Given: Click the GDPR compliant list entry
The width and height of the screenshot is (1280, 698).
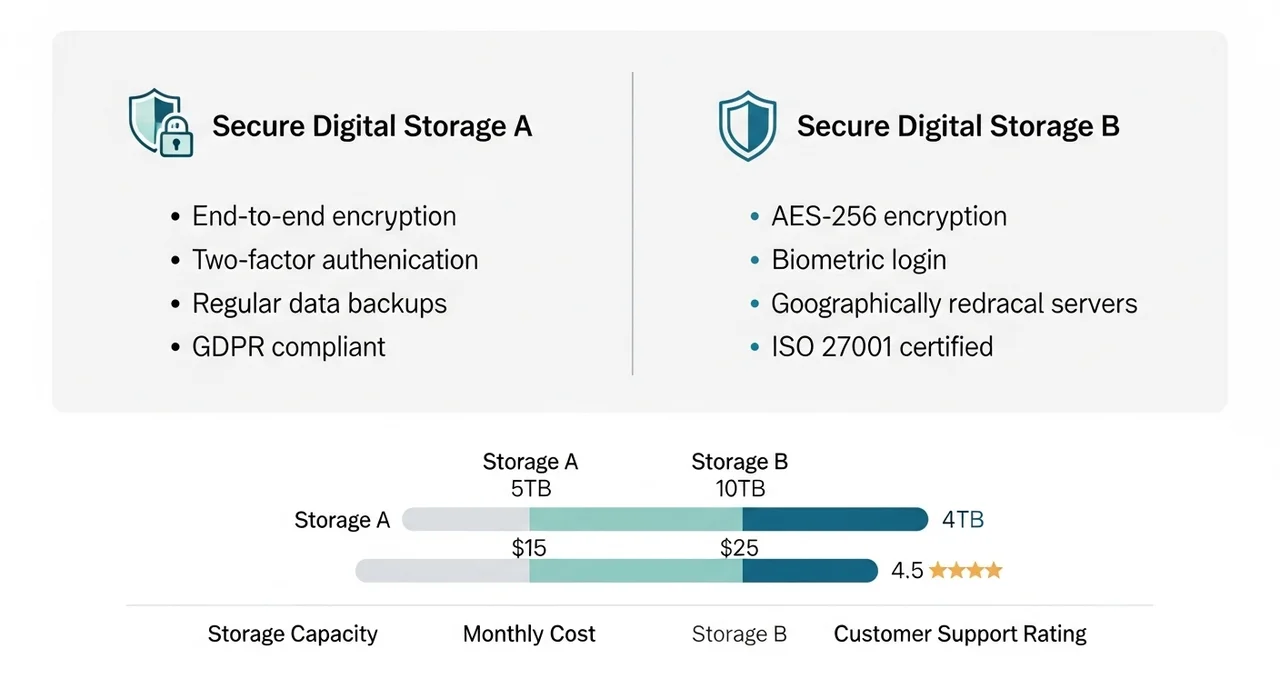Looking at the screenshot, I should [289, 347].
